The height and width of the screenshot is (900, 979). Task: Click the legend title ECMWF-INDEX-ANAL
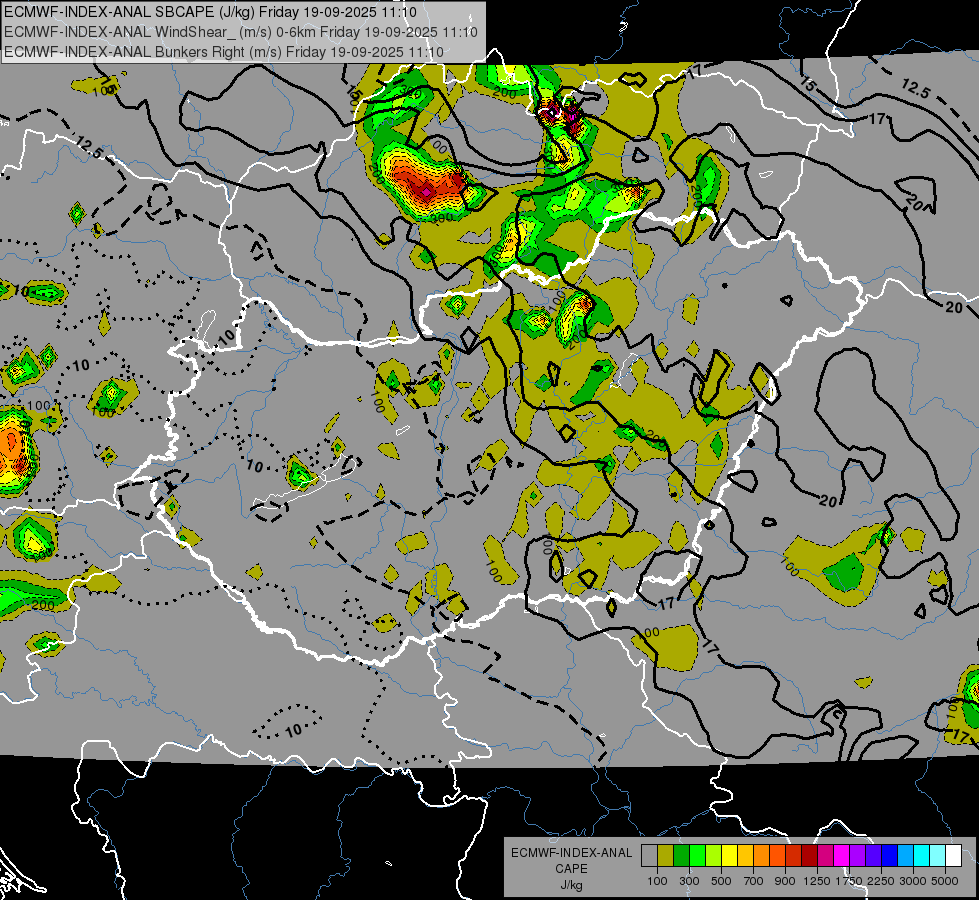coord(571,853)
